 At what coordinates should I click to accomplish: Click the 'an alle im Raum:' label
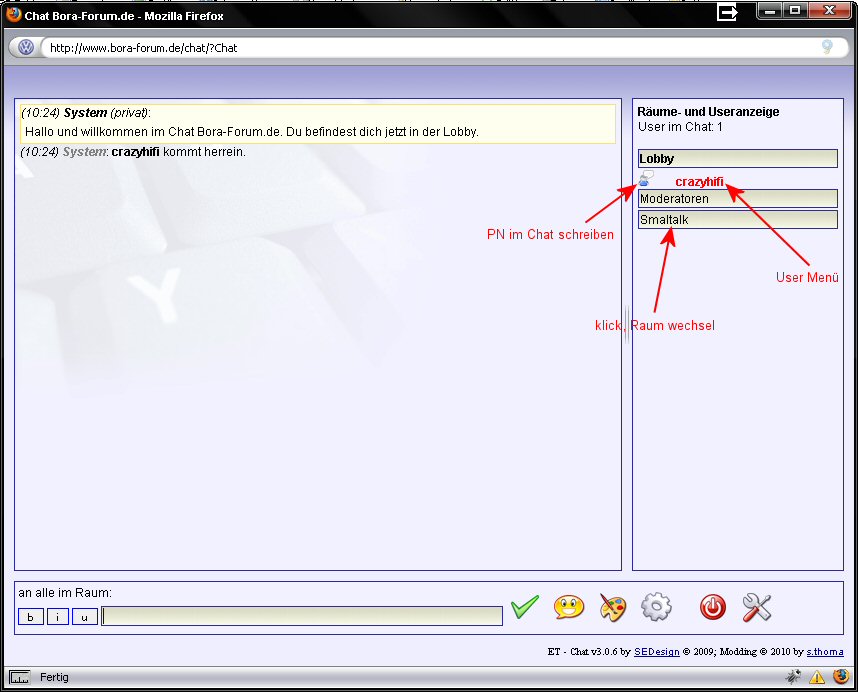[65, 593]
